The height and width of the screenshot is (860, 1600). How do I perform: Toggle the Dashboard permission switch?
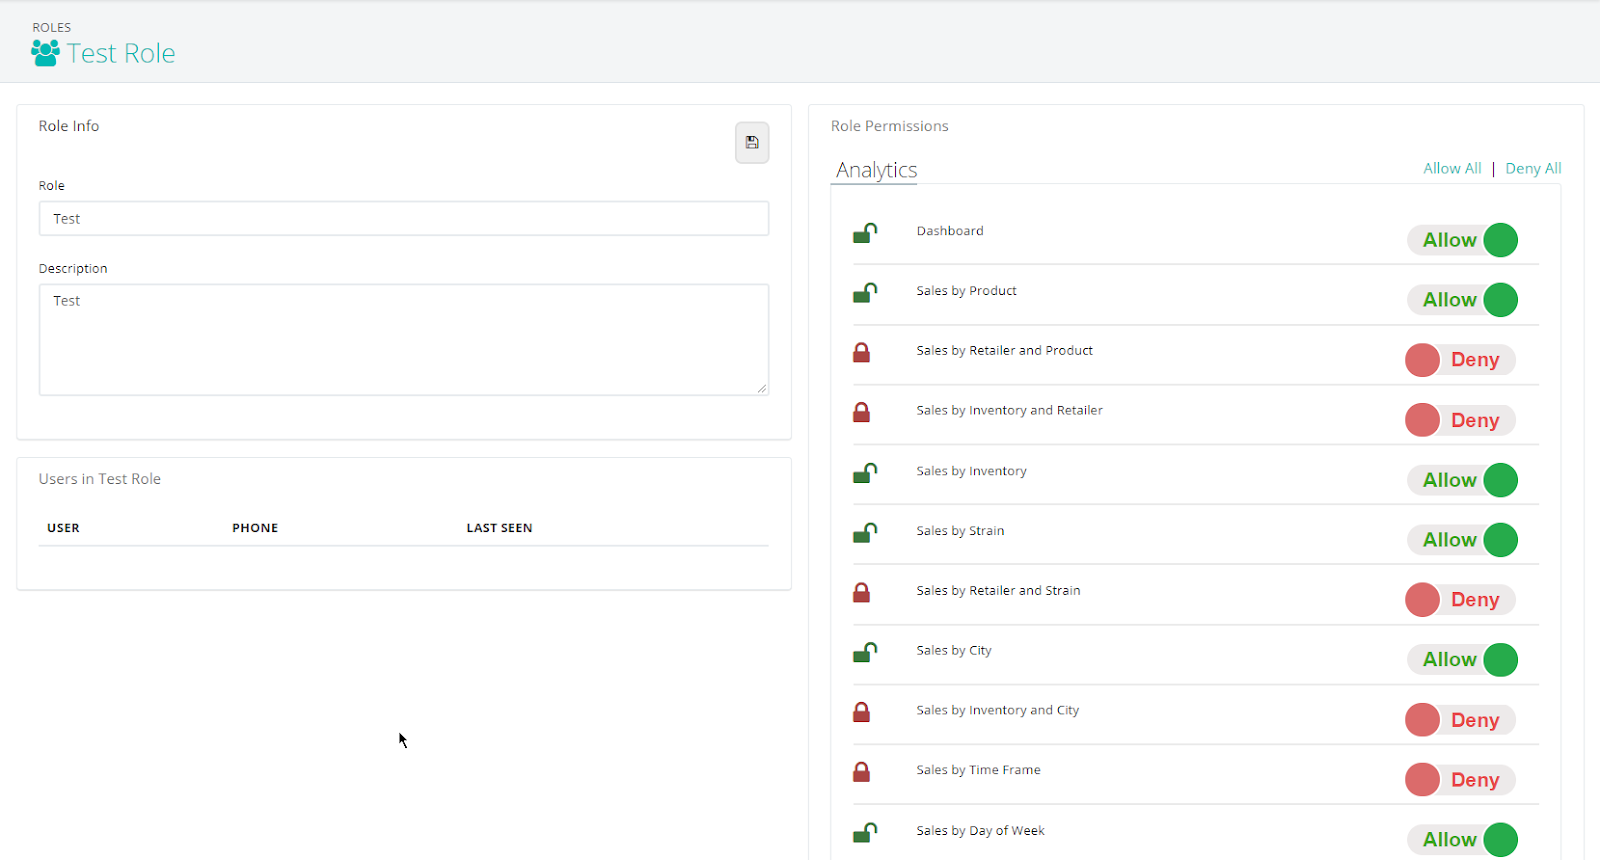[1462, 240]
